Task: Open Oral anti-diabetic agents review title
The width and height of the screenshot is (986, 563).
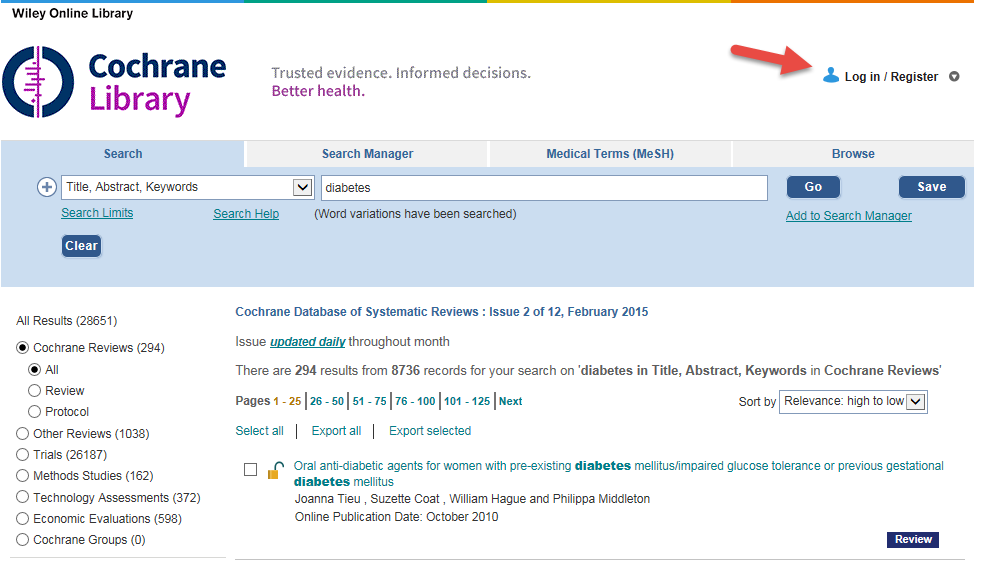Action: 618,474
